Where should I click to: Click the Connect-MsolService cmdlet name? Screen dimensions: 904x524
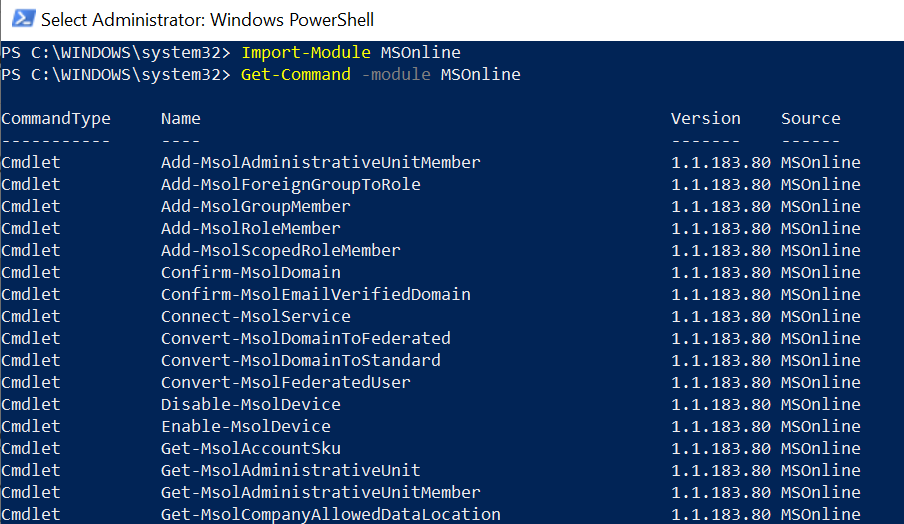click(x=255, y=316)
